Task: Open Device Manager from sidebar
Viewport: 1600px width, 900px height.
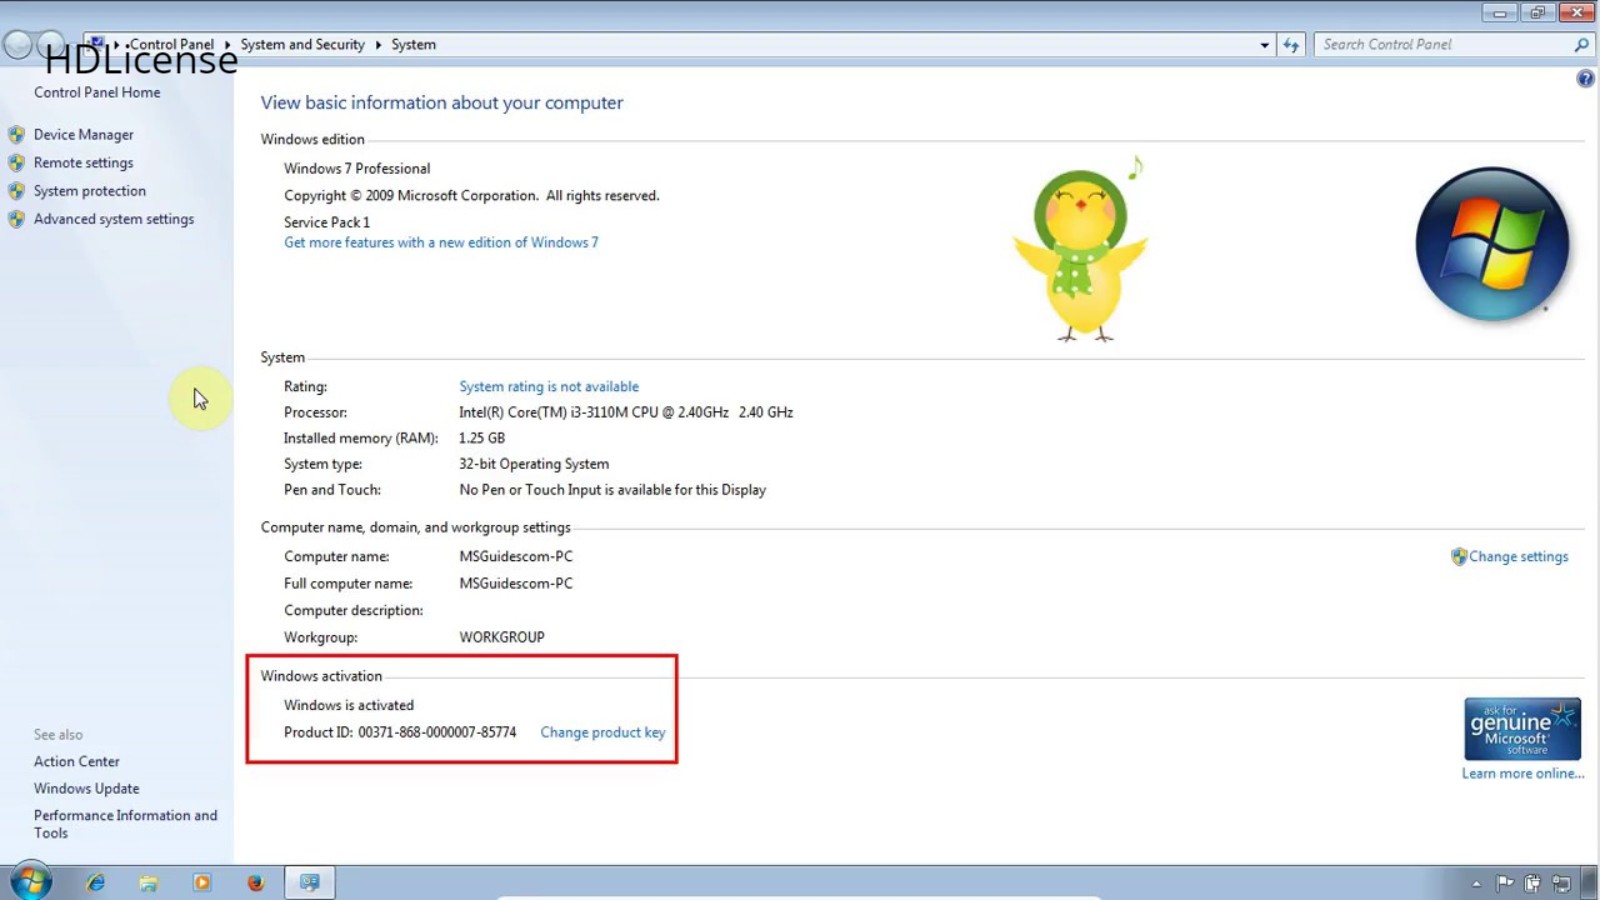Action: tap(83, 134)
